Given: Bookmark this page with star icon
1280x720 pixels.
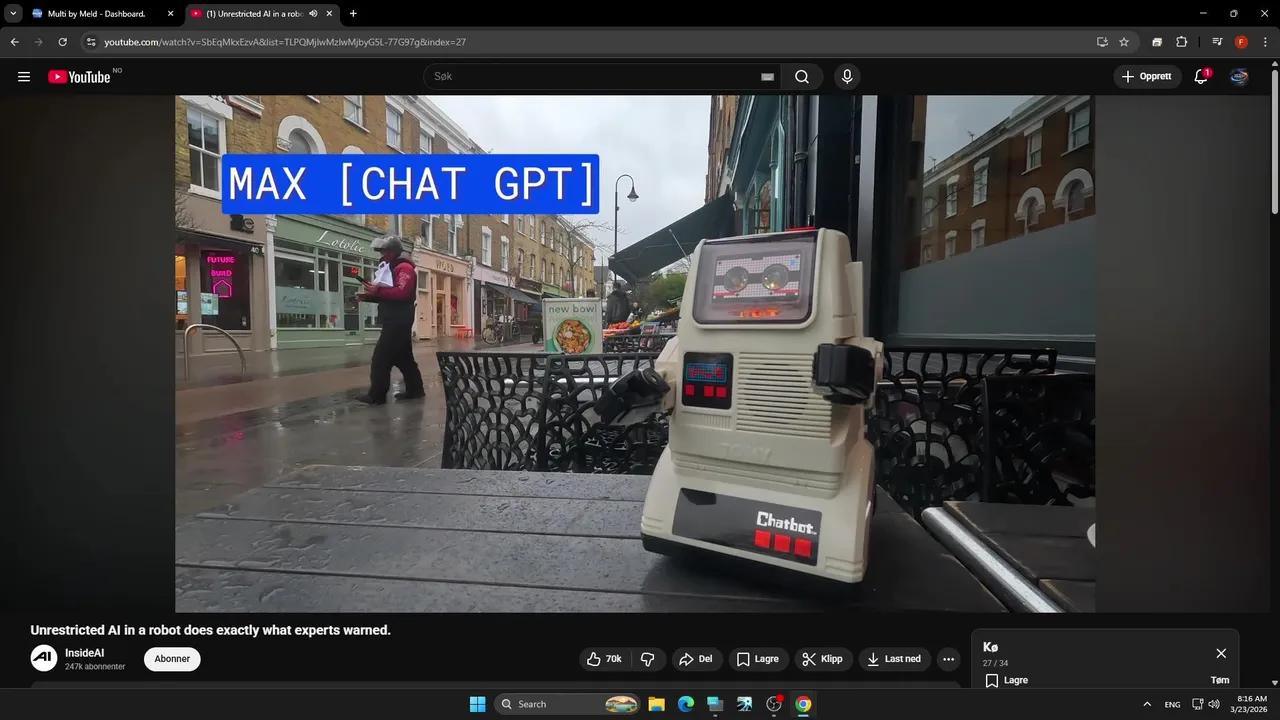Looking at the screenshot, I should coord(1124,42).
